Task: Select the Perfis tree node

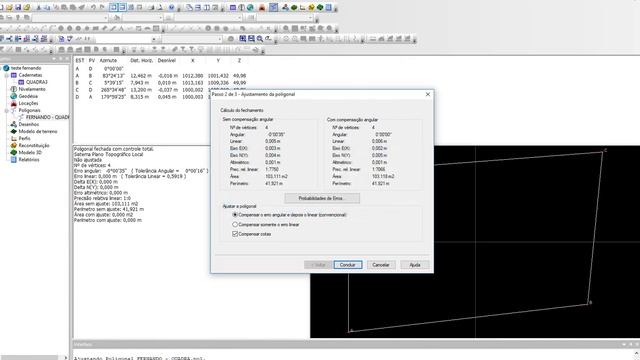Action: [24, 138]
